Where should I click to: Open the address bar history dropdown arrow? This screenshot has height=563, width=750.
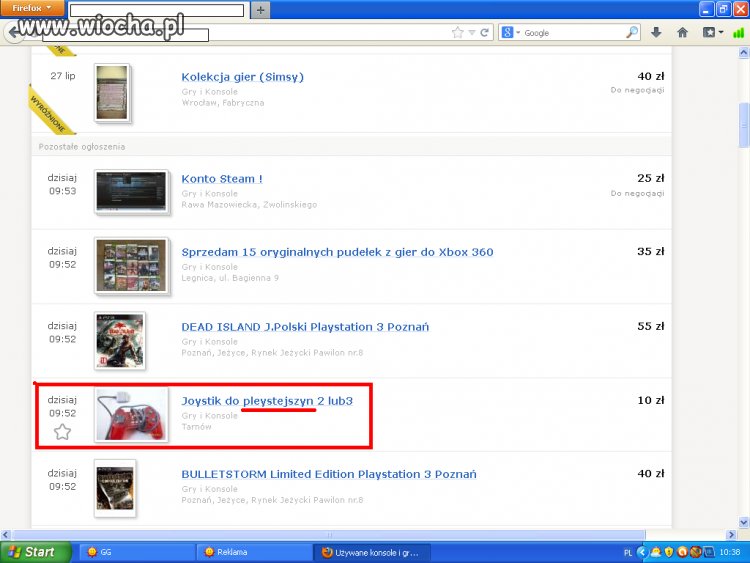pos(472,33)
